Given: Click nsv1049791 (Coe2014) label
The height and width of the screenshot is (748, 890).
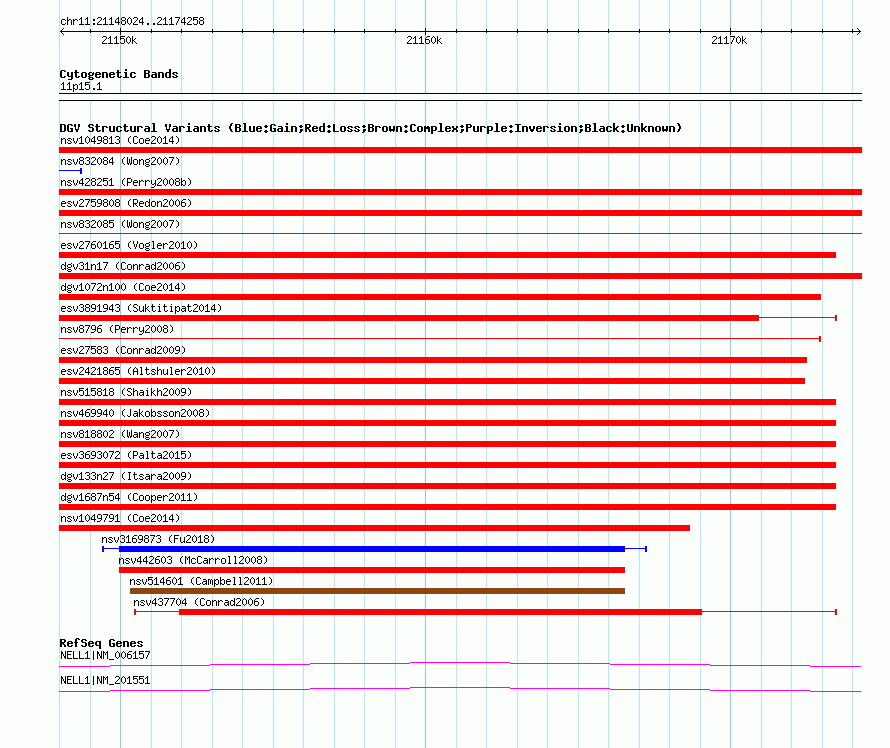Looking at the screenshot, I should click(120, 518).
